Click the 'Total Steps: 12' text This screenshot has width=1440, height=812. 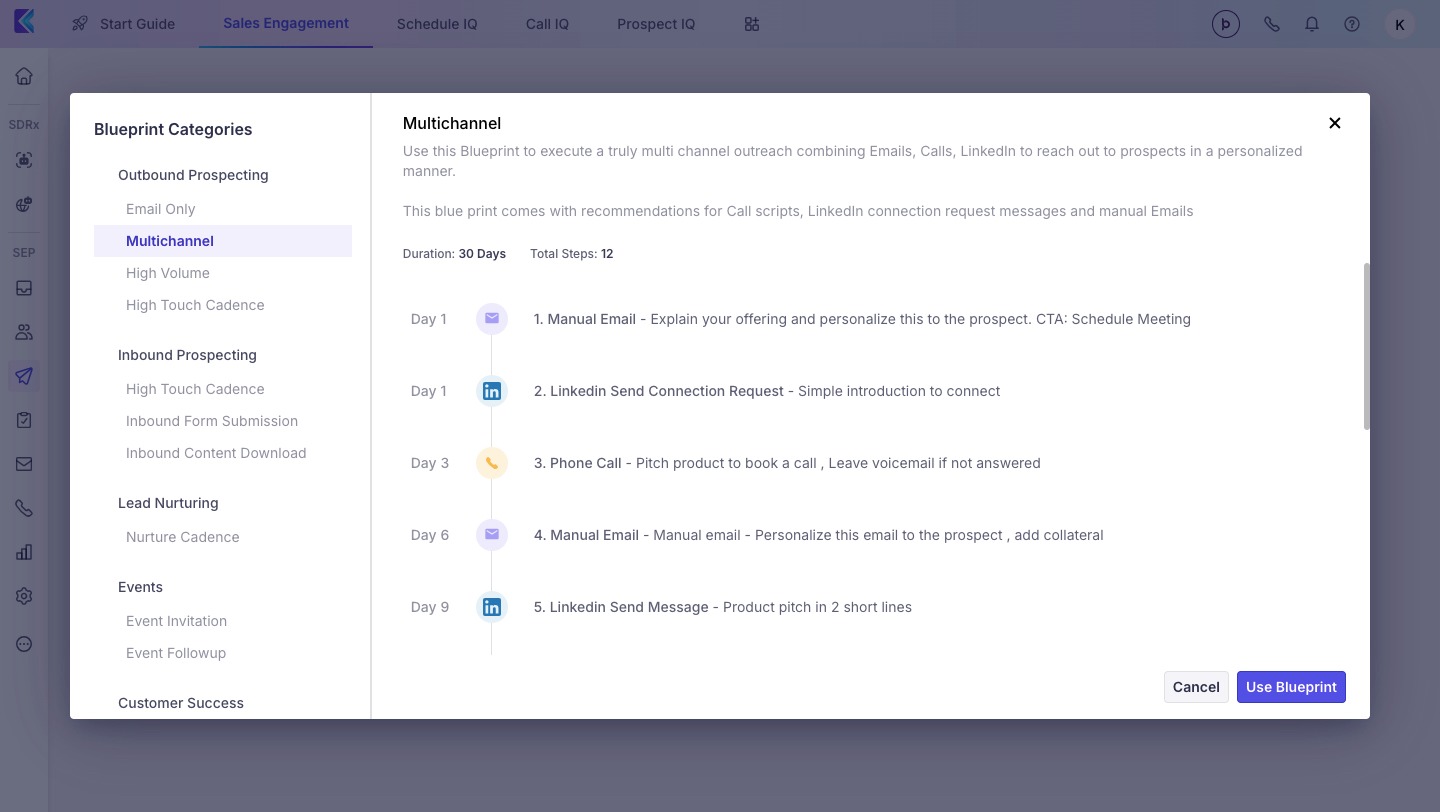tap(572, 254)
